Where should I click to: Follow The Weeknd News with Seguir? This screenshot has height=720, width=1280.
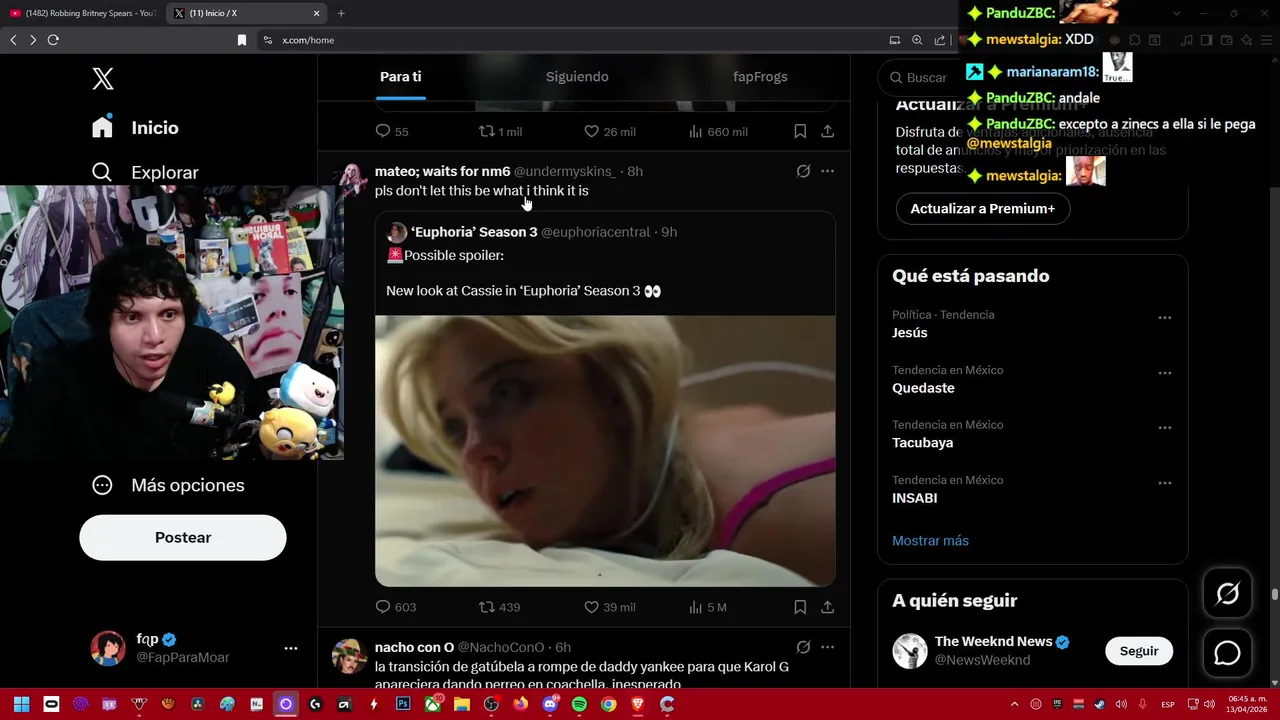tap(1139, 651)
